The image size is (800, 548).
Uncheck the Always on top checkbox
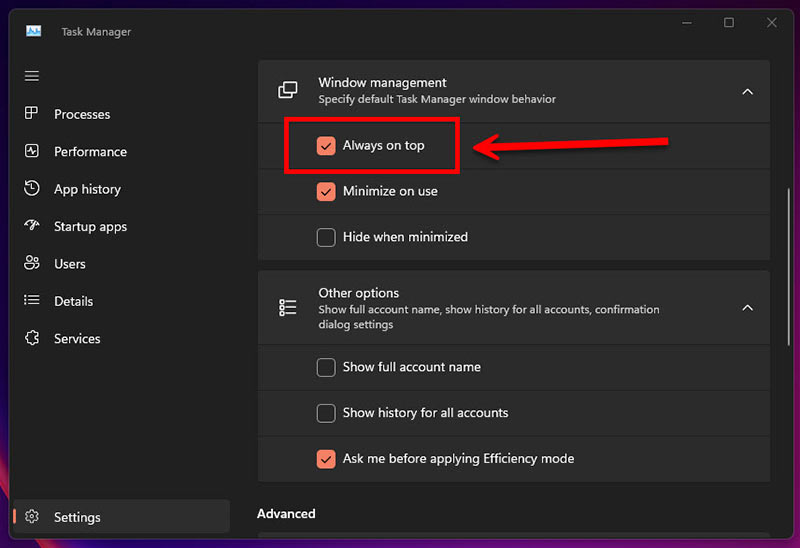[326, 146]
